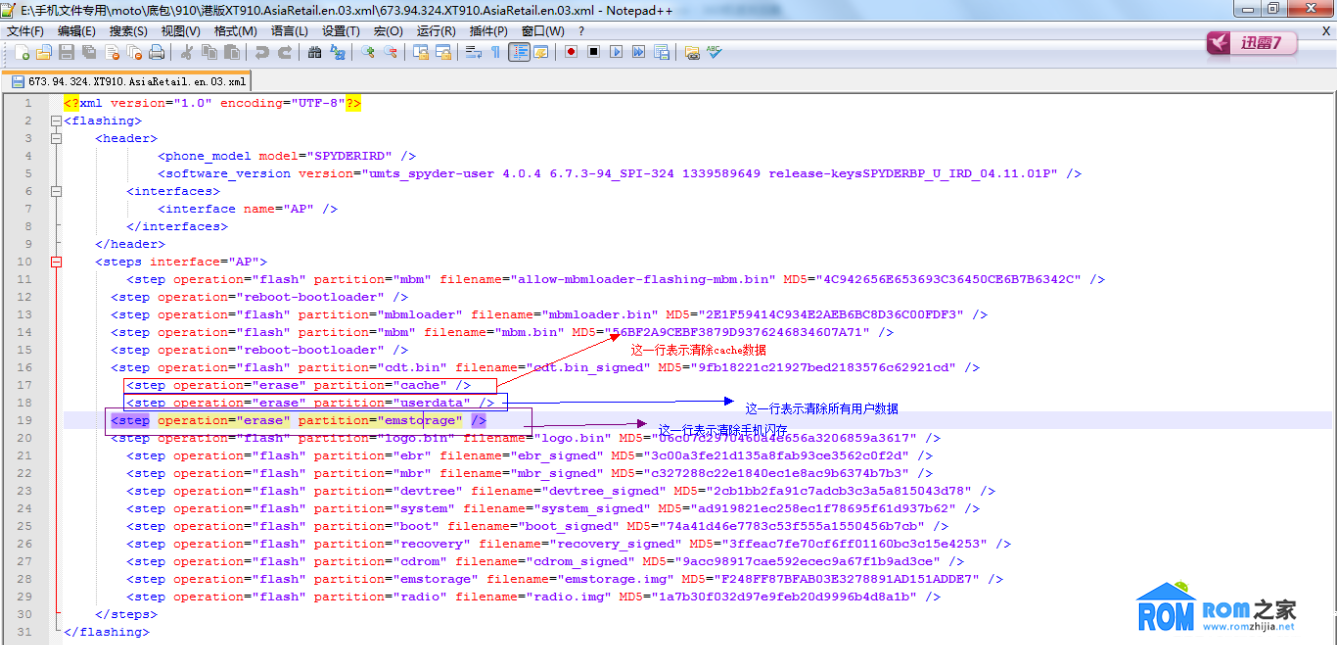Open the 运行(R) menu
1338x645 pixels.
click(x=436, y=31)
